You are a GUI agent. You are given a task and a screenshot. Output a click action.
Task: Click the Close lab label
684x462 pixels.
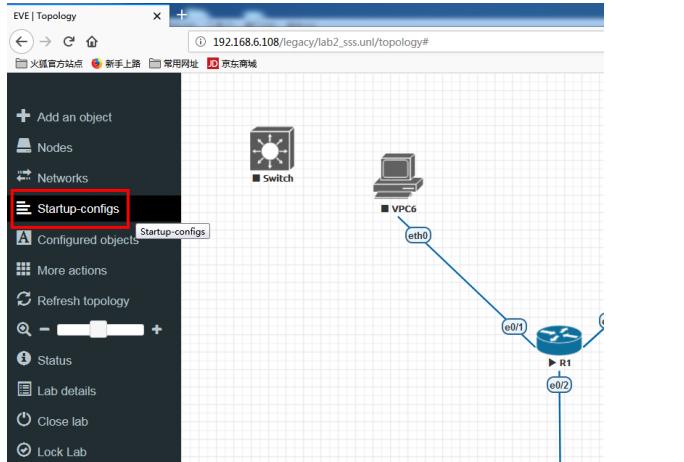[x=63, y=421]
